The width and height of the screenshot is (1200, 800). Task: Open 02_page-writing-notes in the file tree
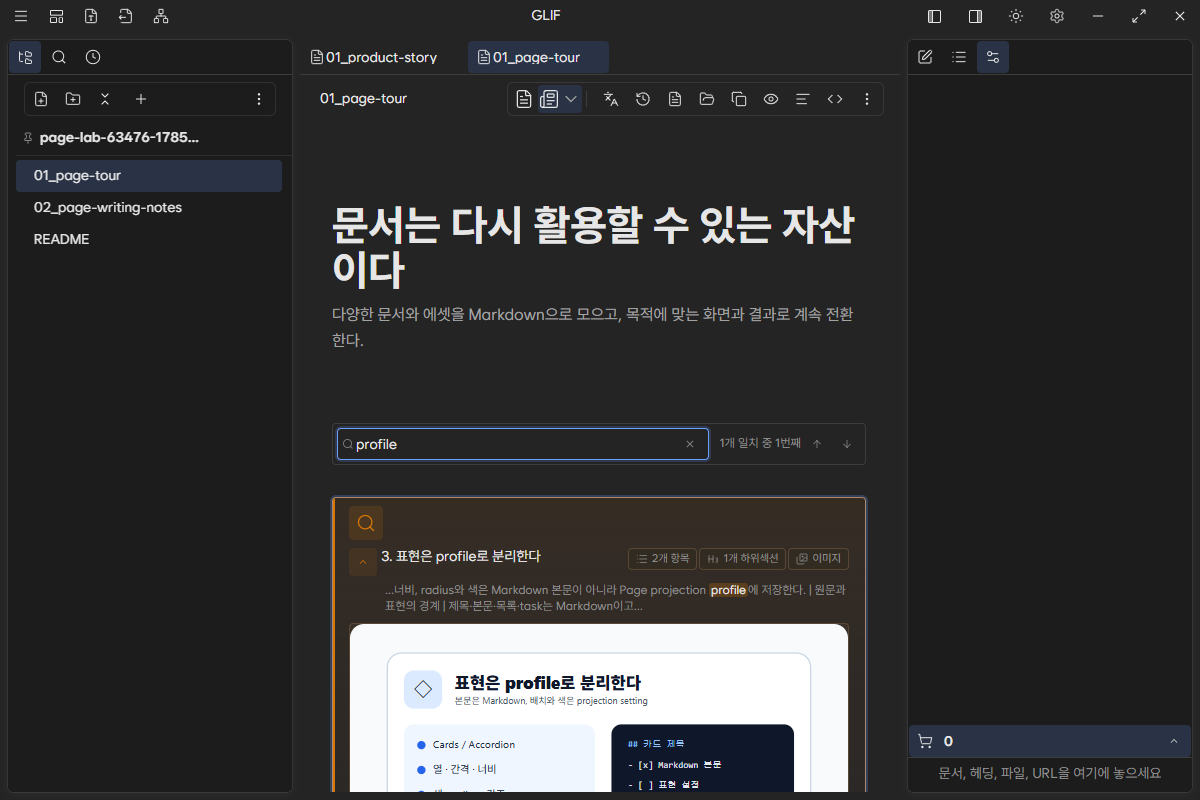(149, 207)
